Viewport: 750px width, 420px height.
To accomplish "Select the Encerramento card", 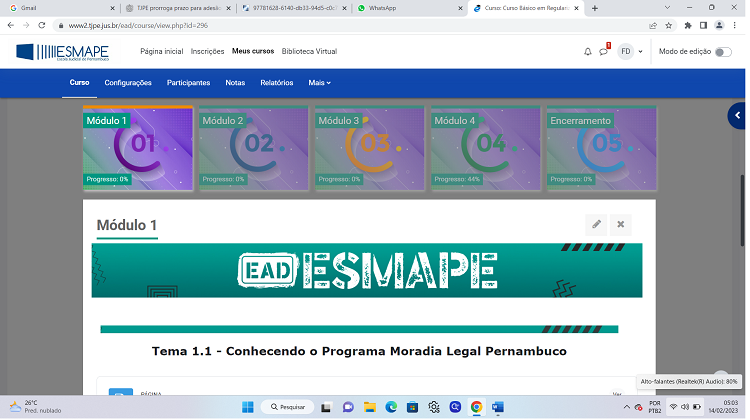I will [604, 149].
